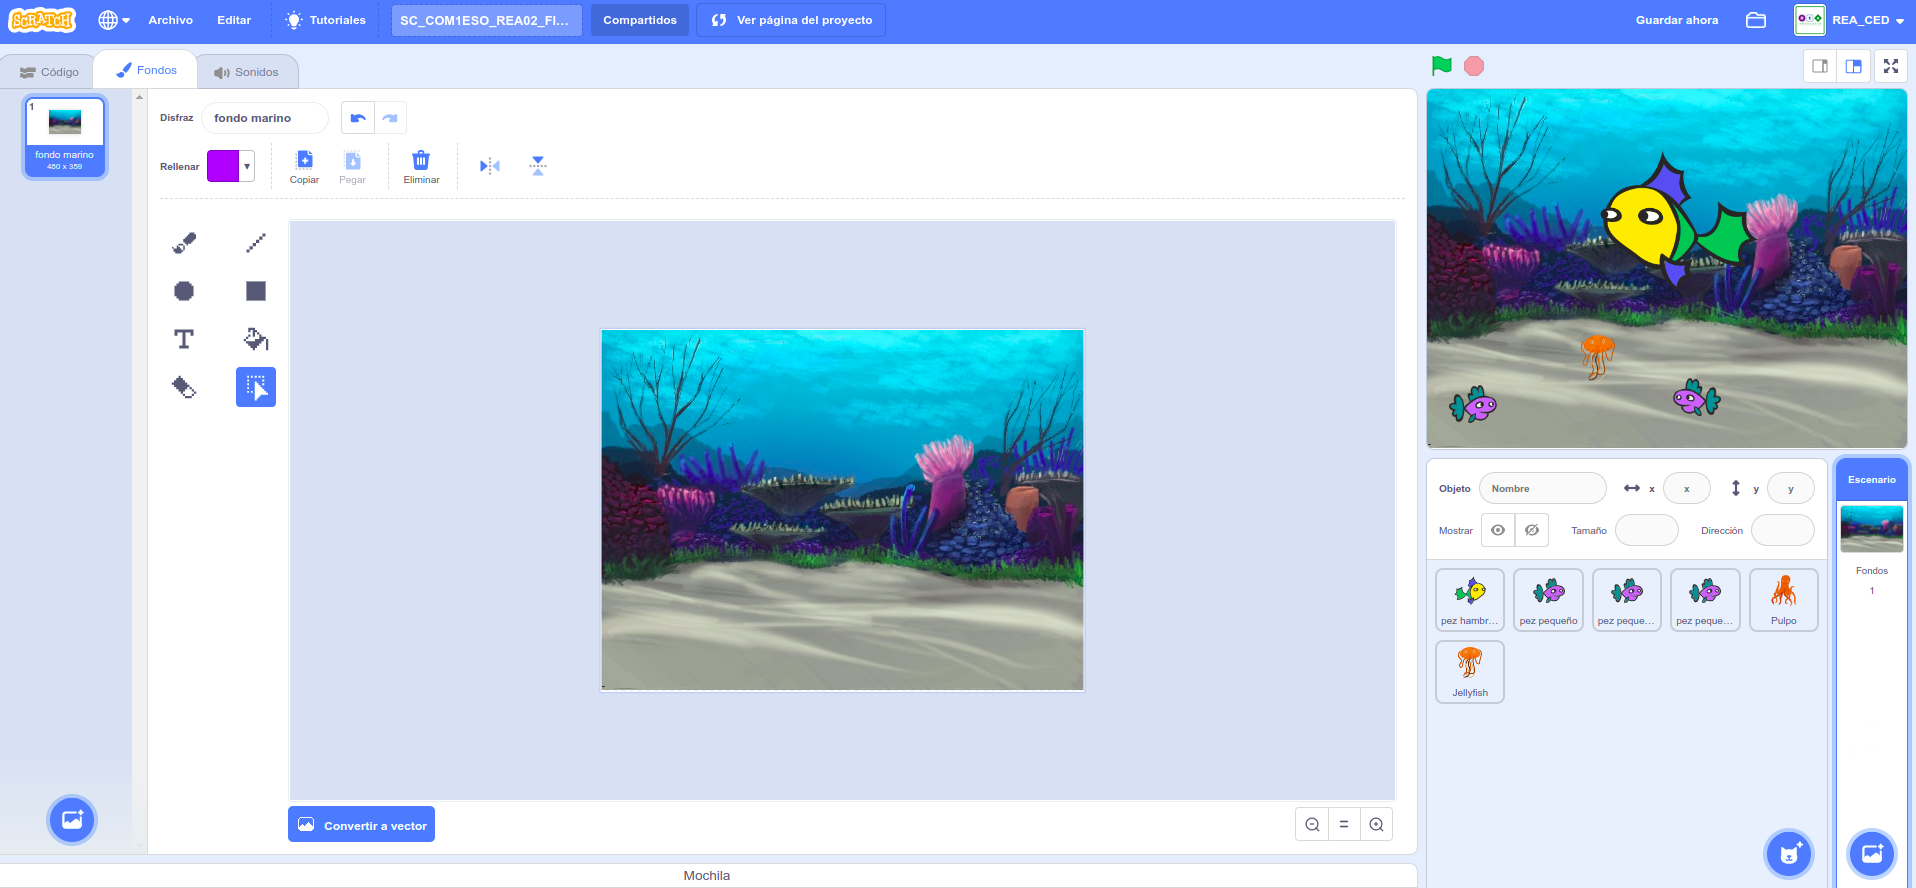Image resolution: width=1916 pixels, height=888 pixels.
Task: Select the Text tool
Action: point(184,339)
